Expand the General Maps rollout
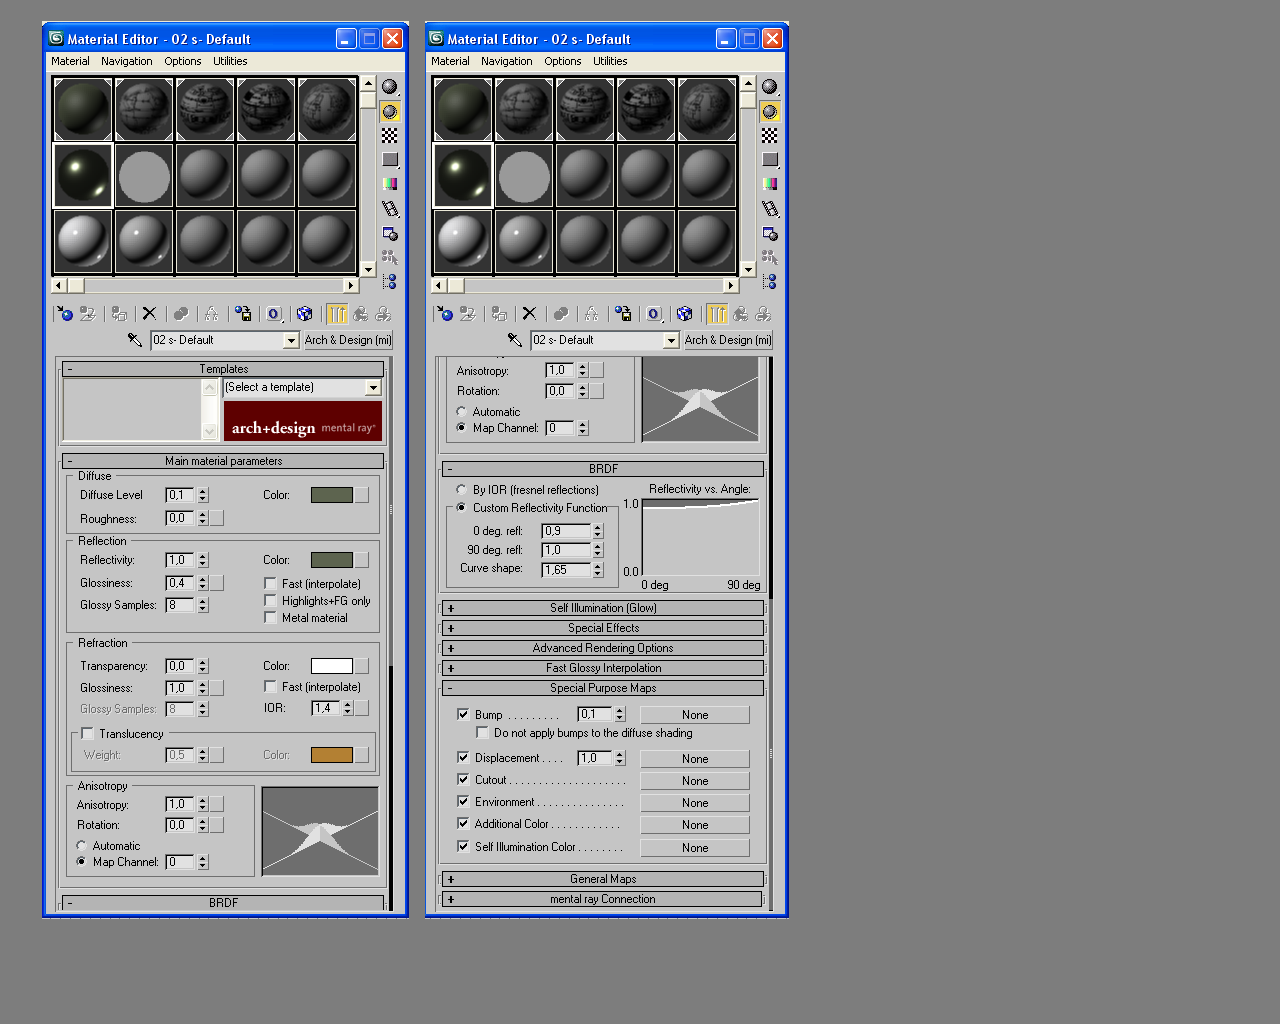The width and height of the screenshot is (1280, 1024). pyautogui.click(x=603, y=879)
